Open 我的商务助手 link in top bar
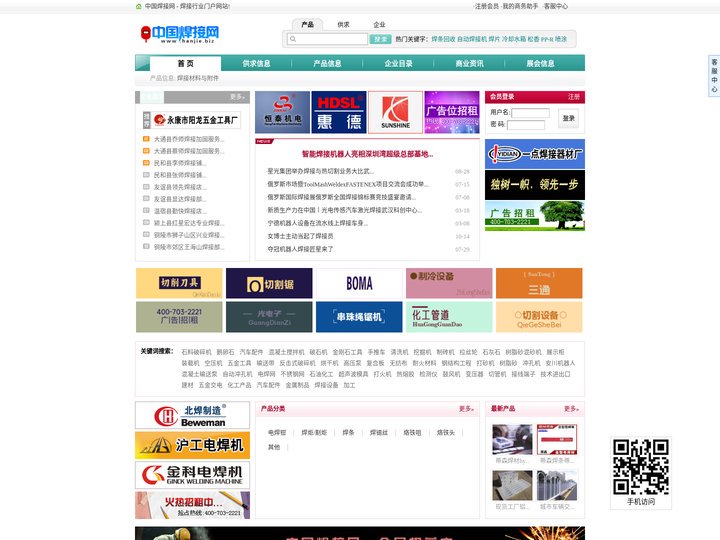The height and width of the screenshot is (540, 720). click(520, 6)
